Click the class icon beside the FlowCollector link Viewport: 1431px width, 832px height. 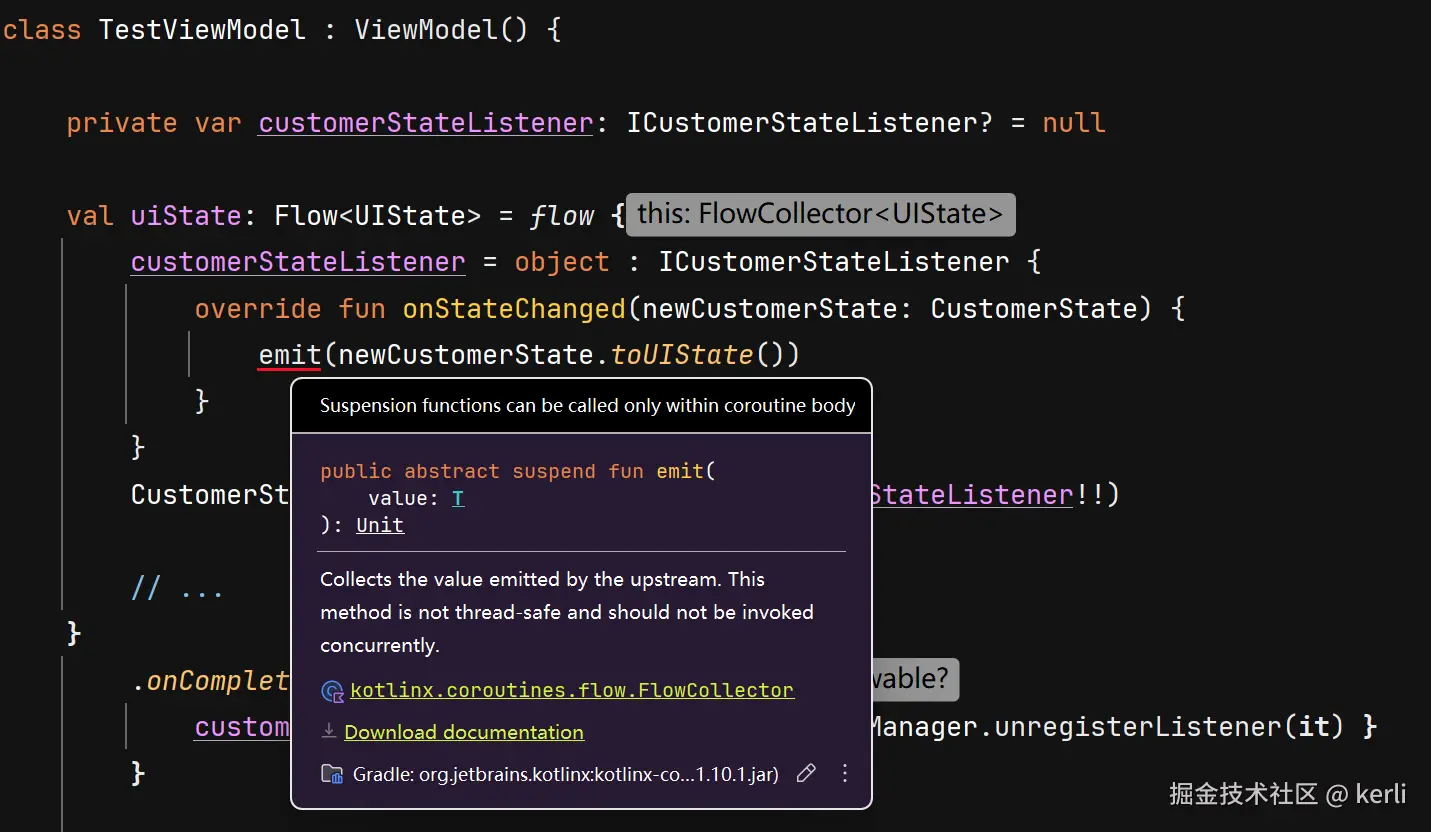332,691
